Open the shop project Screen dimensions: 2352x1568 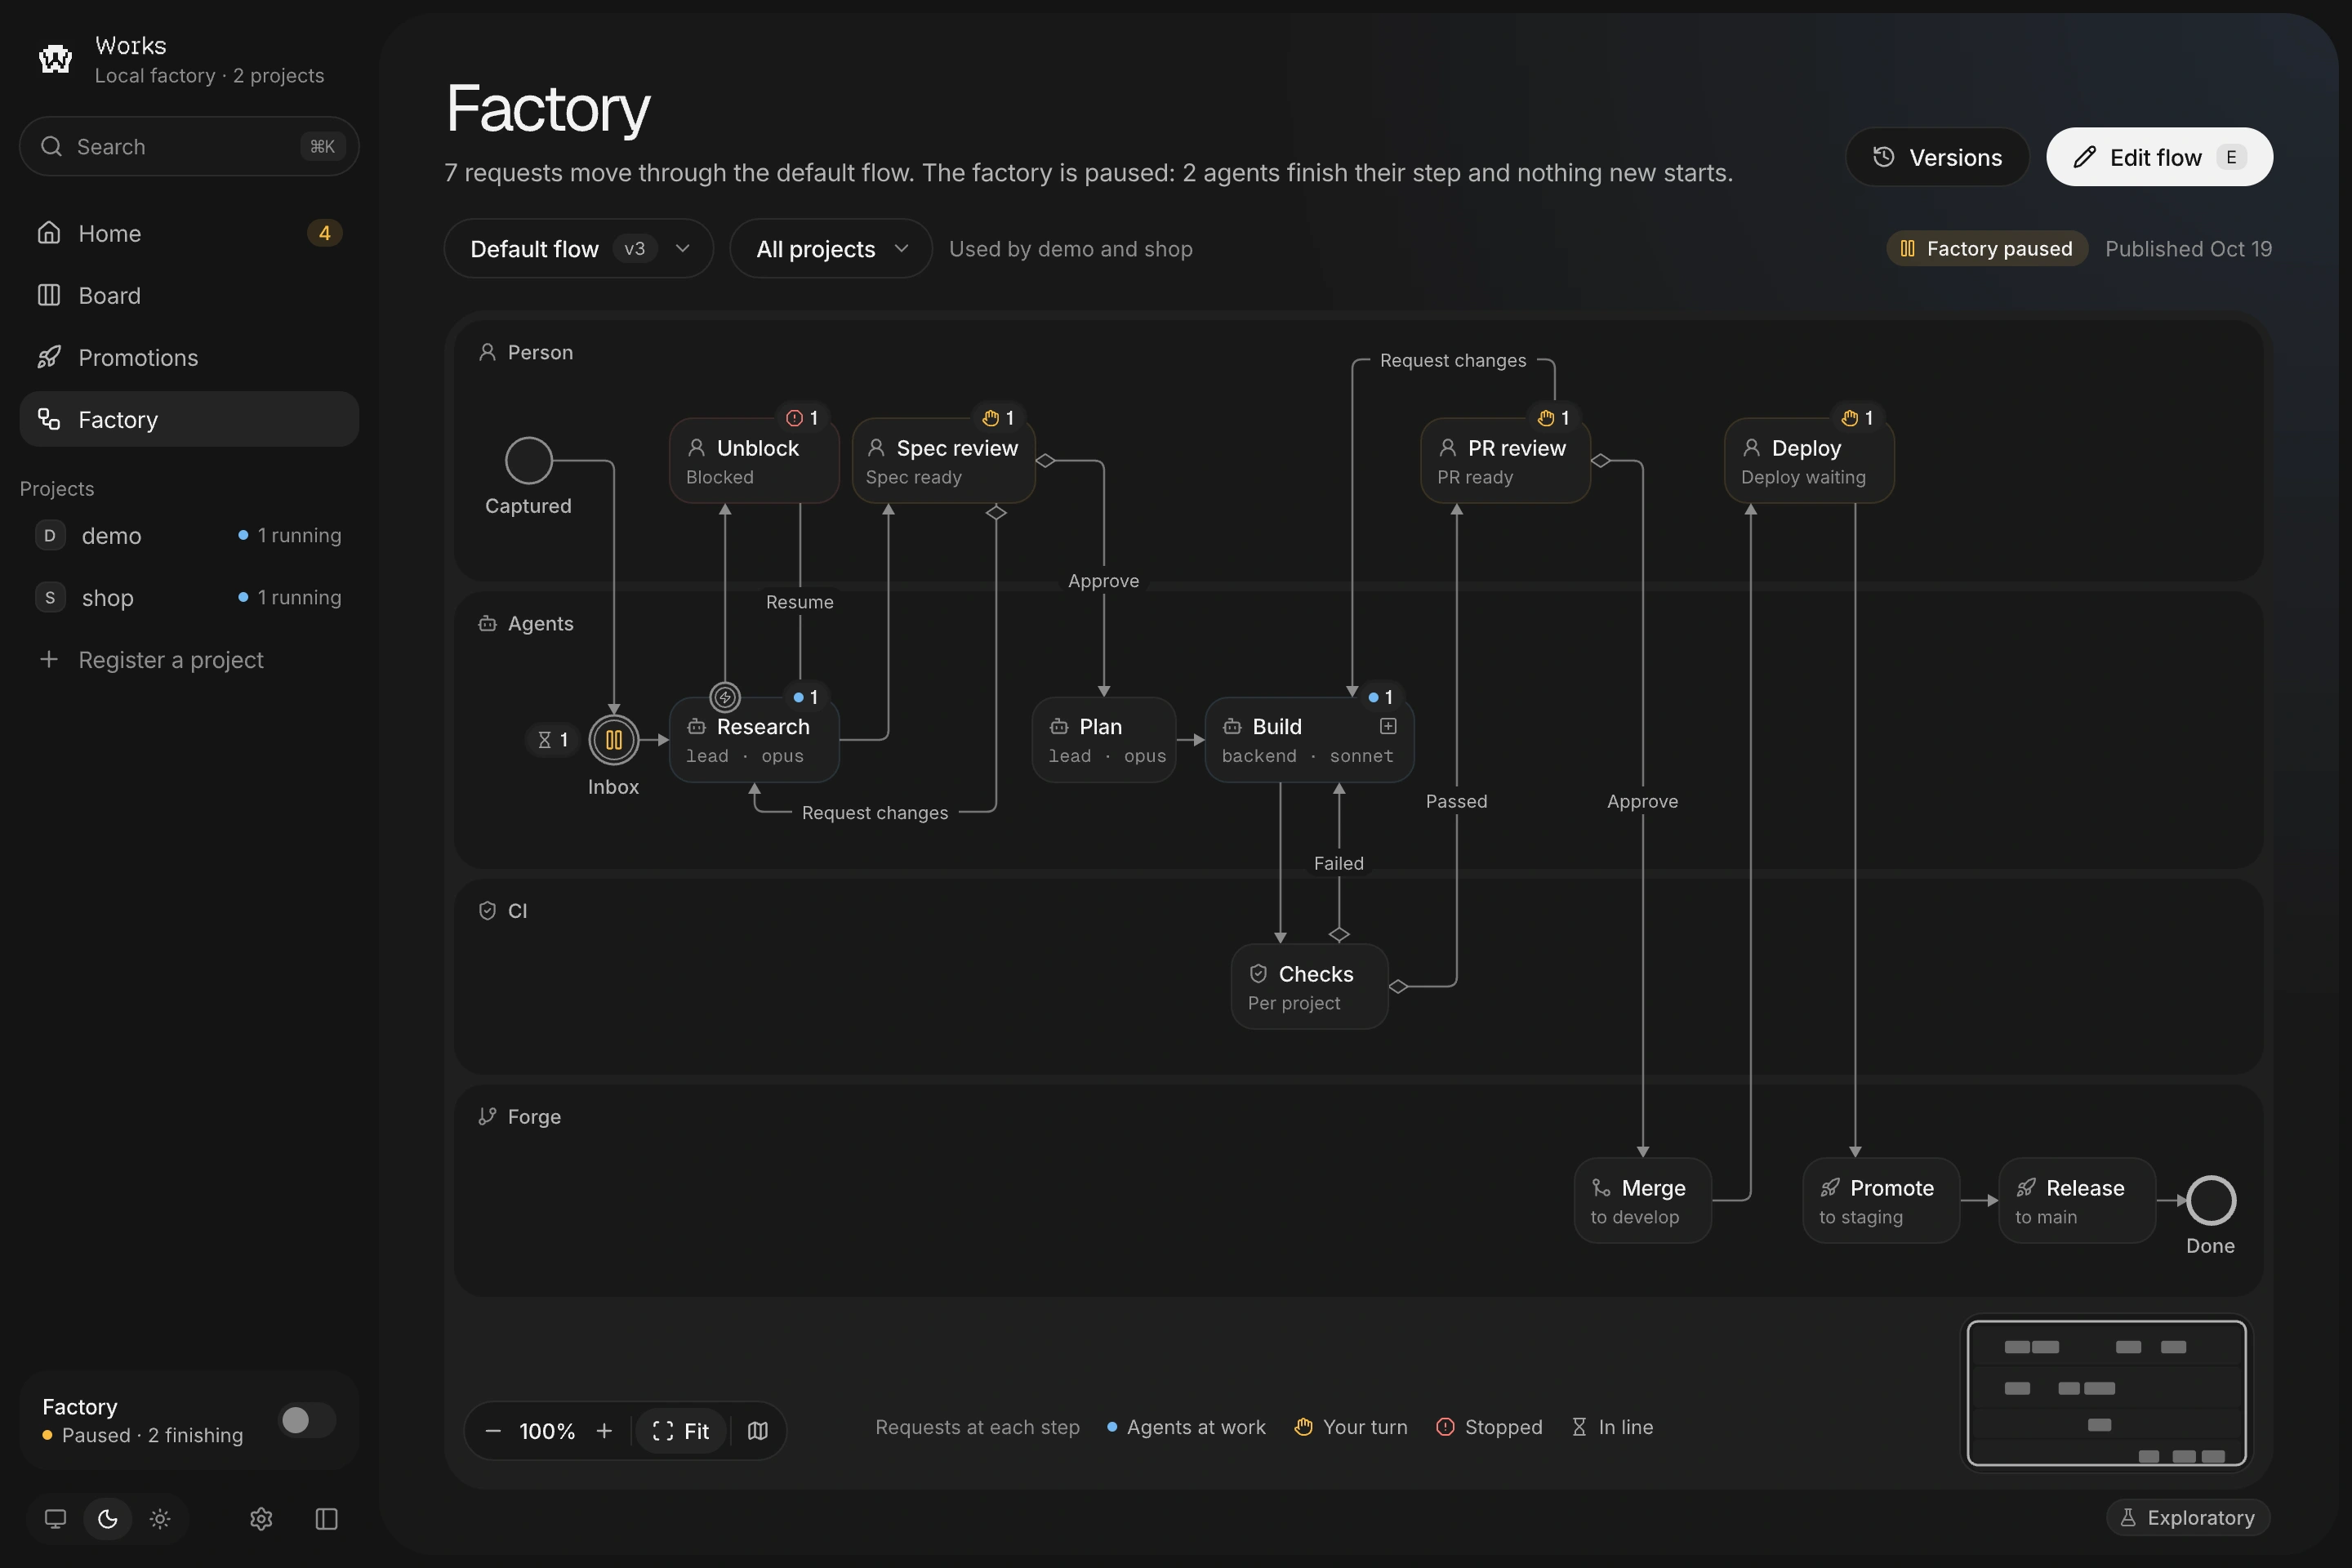(189, 597)
